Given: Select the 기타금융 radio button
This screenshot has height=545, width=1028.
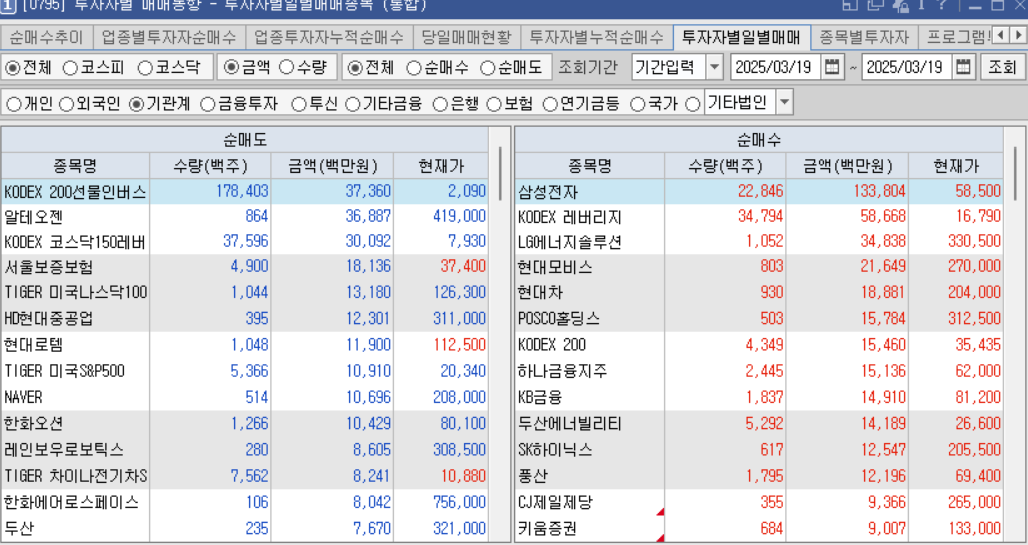Looking at the screenshot, I should (353, 104).
